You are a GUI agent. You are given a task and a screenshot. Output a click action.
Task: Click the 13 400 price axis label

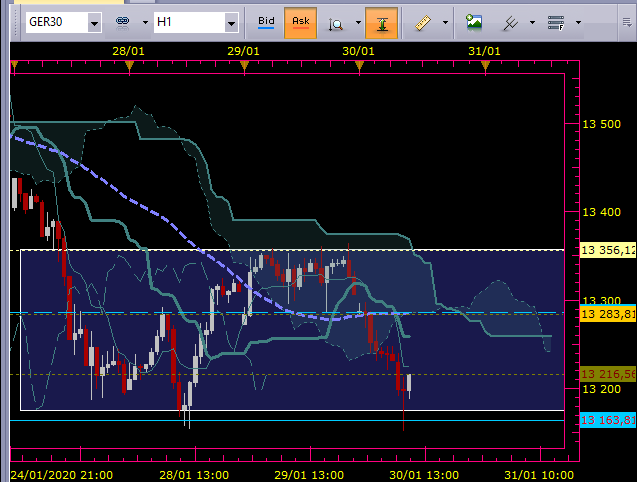click(602, 212)
